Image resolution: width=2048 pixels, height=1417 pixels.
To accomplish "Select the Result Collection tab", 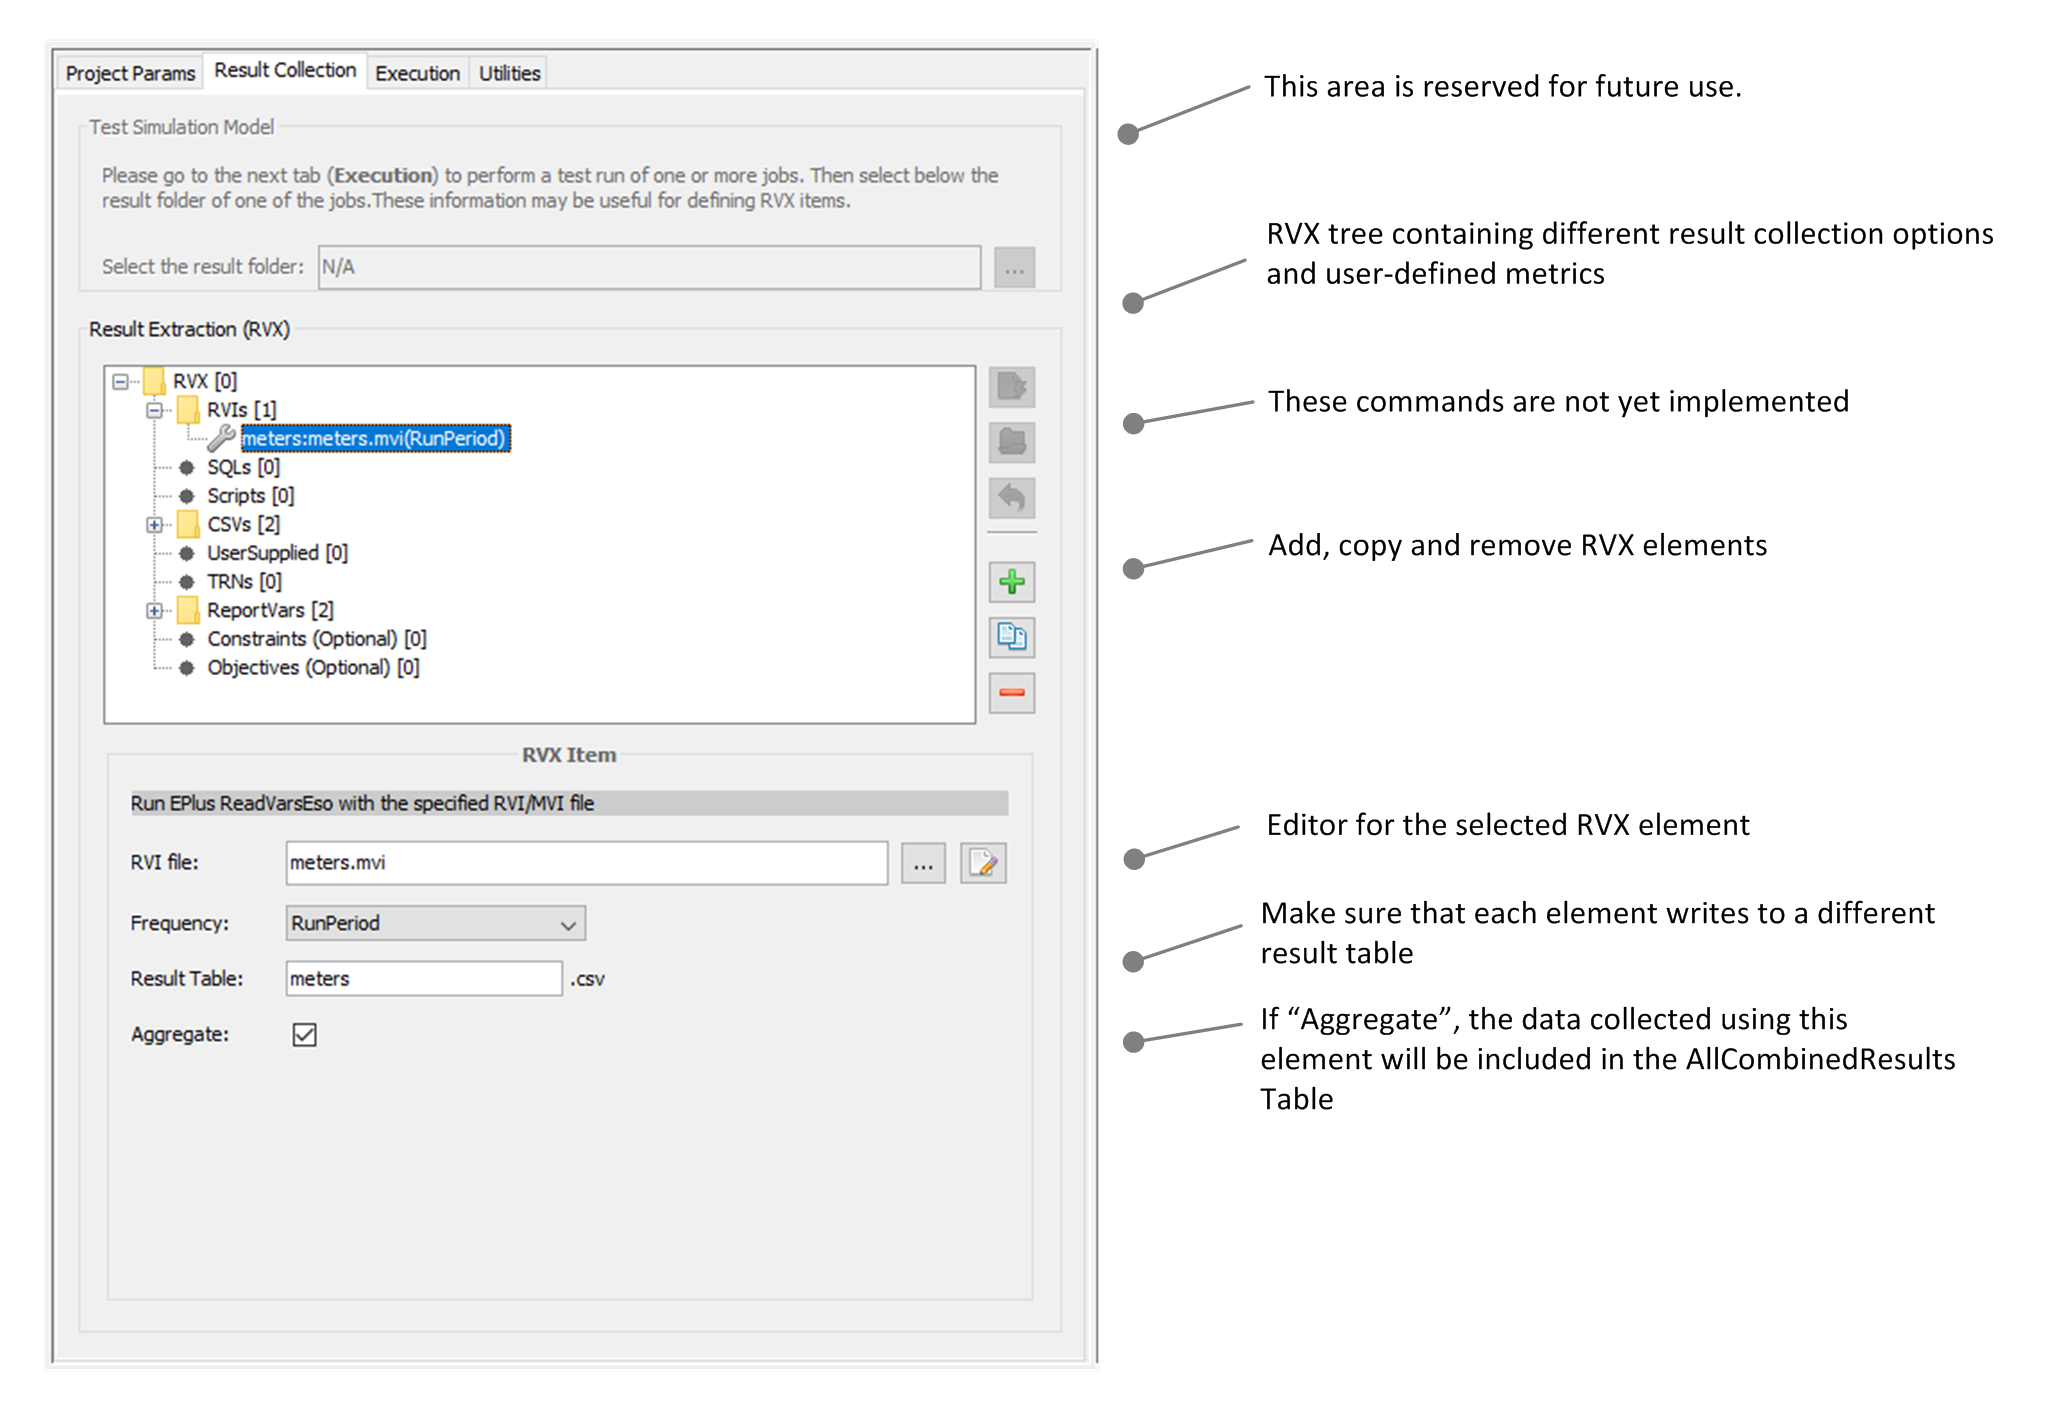I will coord(285,70).
